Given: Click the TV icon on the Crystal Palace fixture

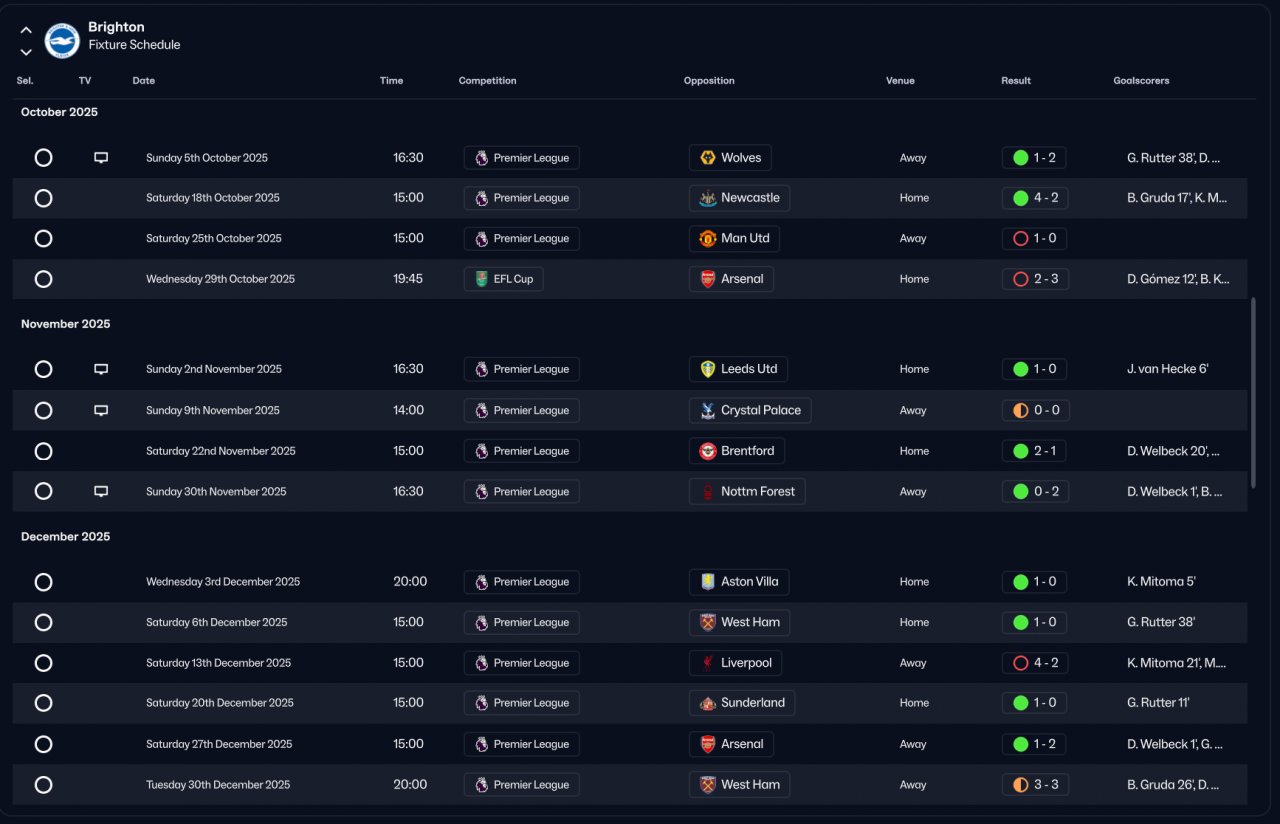Looking at the screenshot, I should pyautogui.click(x=101, y=410).
